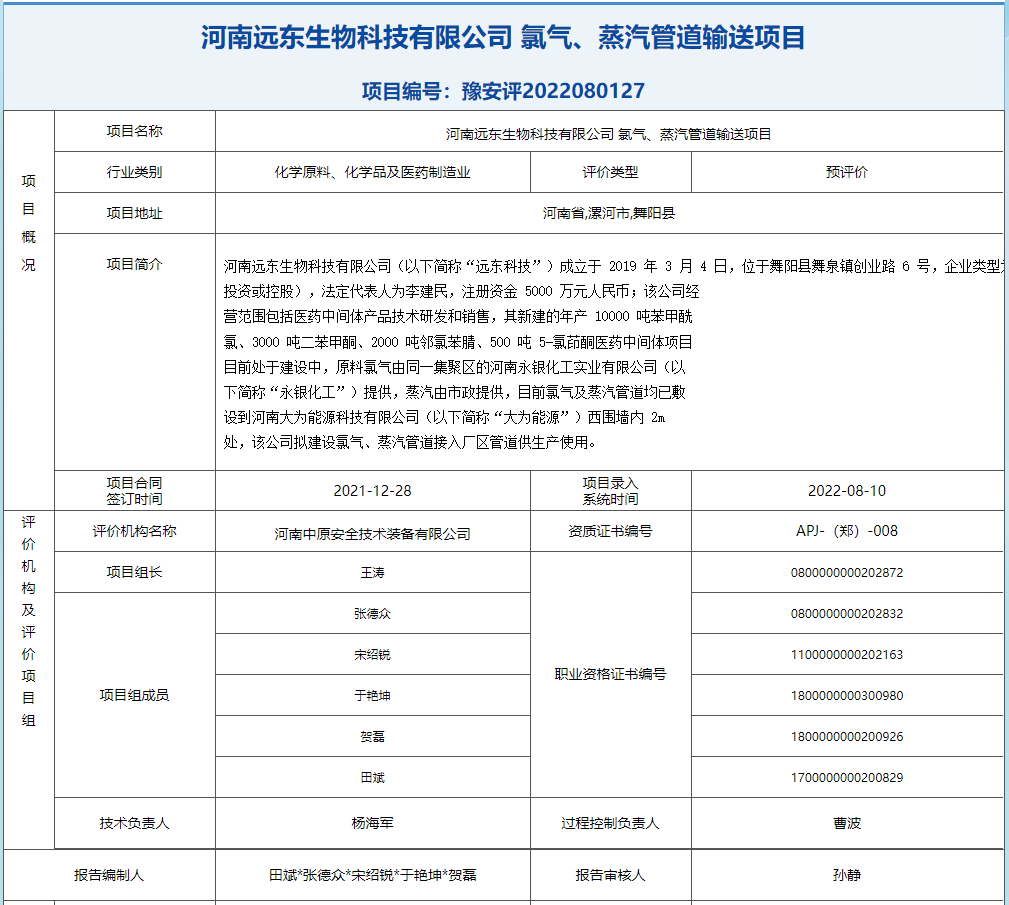
Task: Select report authors 田斌*张德众*宋绍锐*于艳坤*贺磊
Action: [373, 875]
